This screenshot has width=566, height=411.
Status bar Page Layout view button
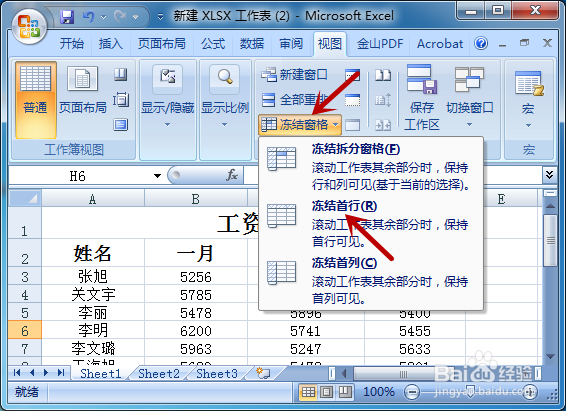pos(327,392)
